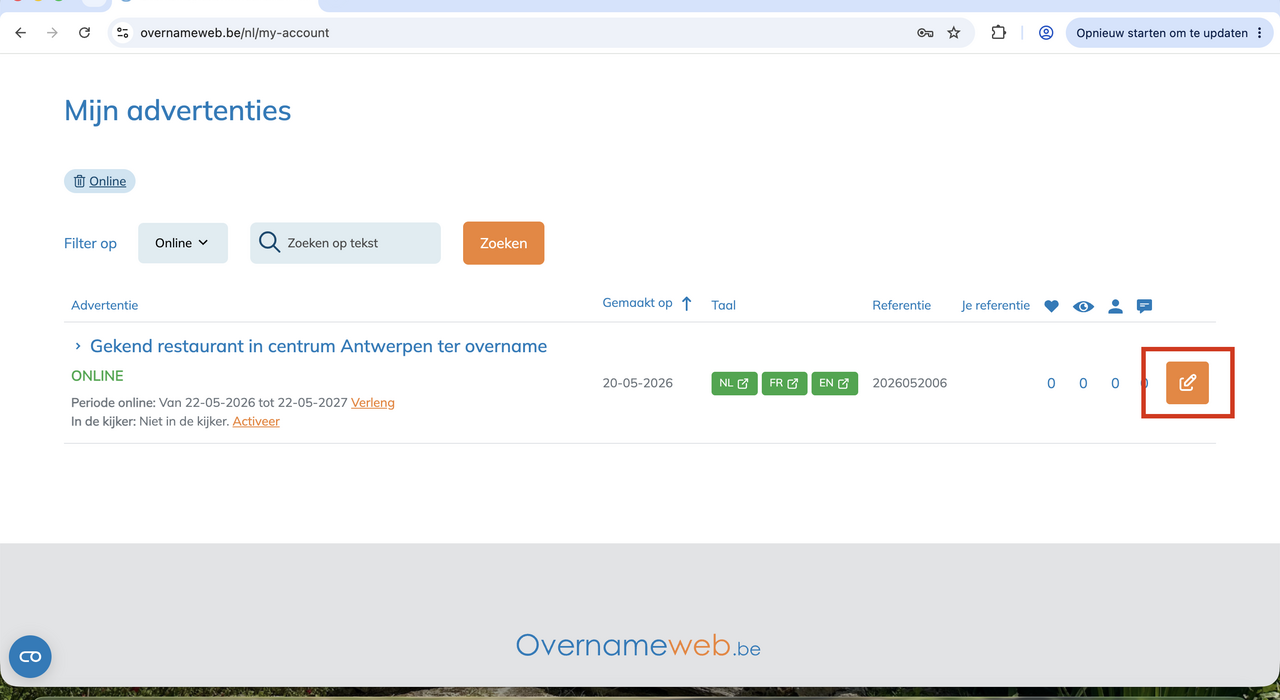Click the browser forward arrow
This screenshot has height=700, width=1280.
(x=52, y=33)
